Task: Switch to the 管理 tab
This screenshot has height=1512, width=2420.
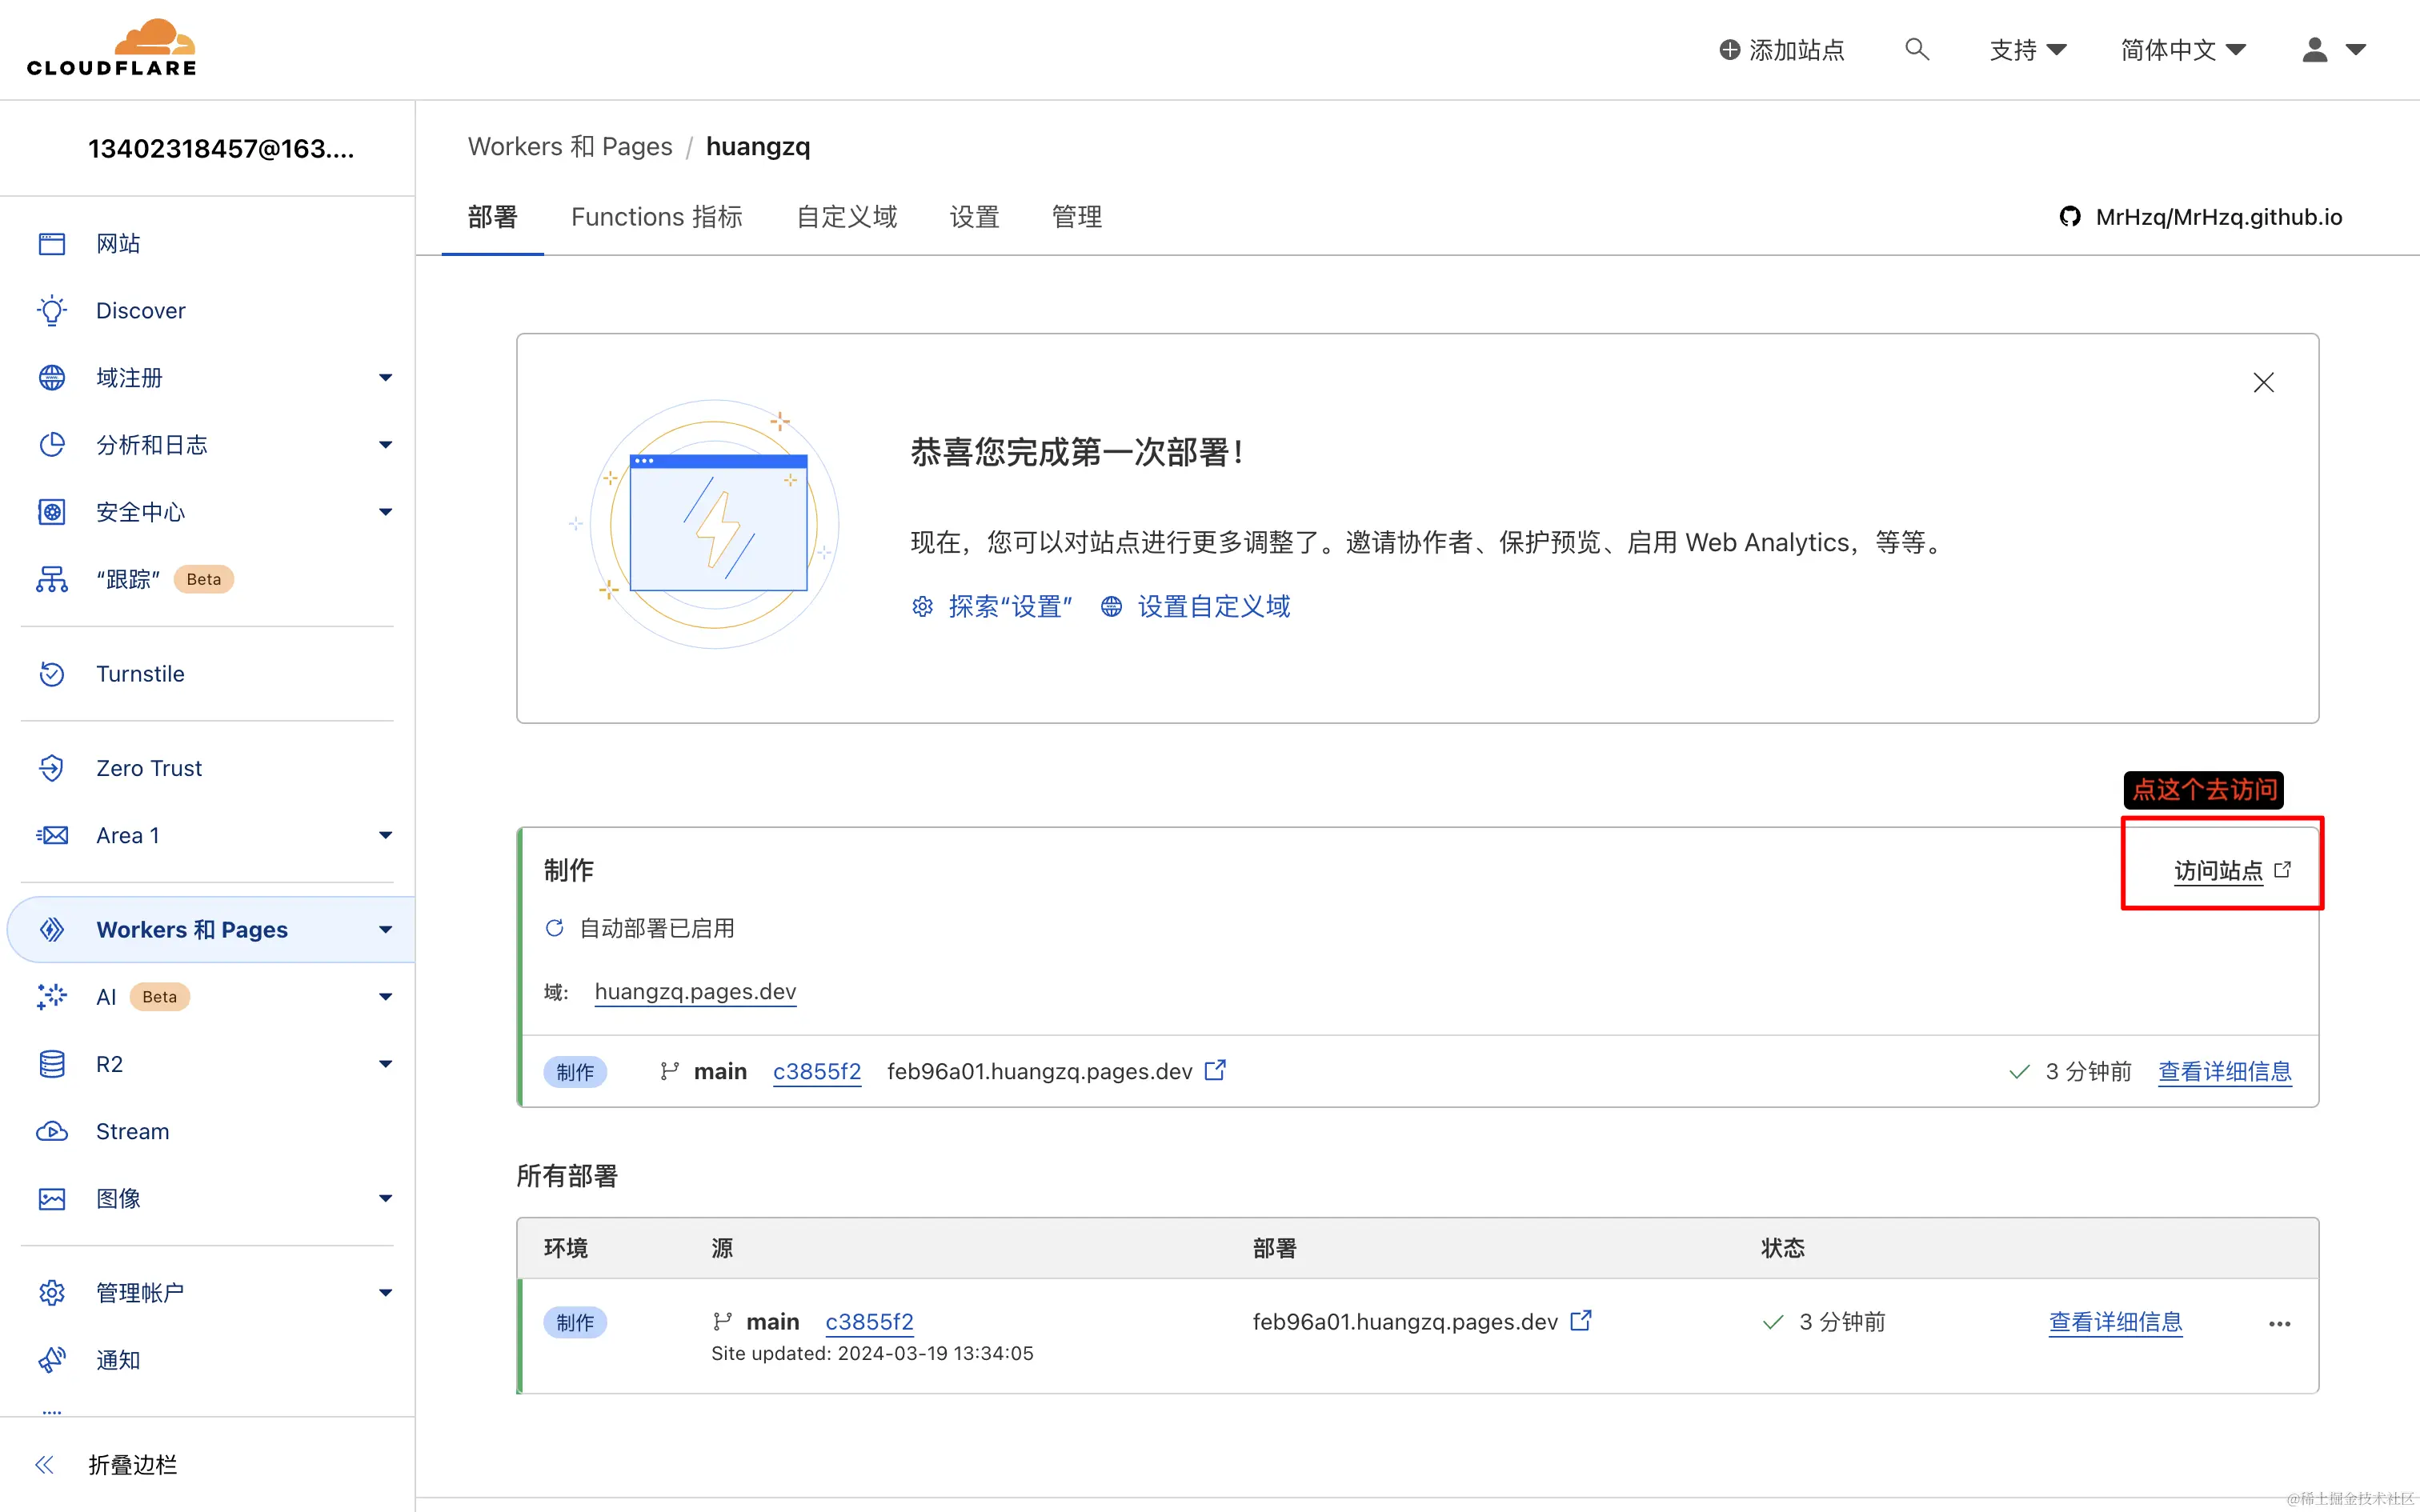Action: point(1077,217)
